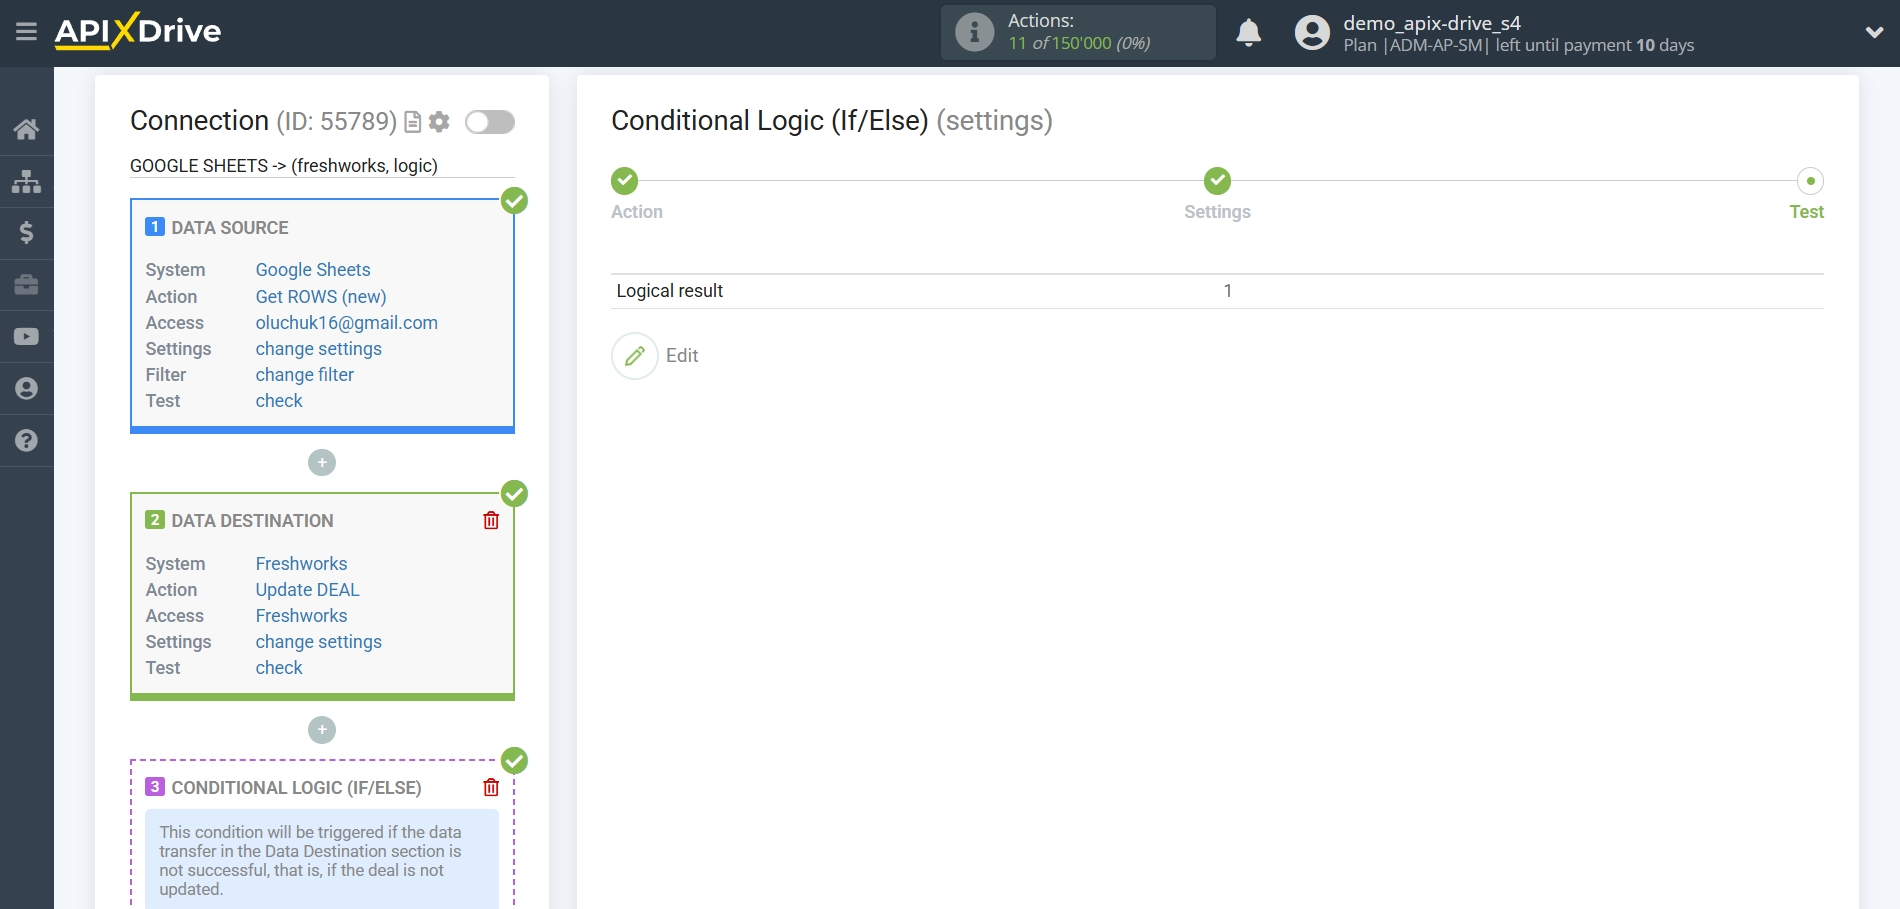1900x909 pixels.
Task: Open the help question mark icon
Action: click(27, 441)
